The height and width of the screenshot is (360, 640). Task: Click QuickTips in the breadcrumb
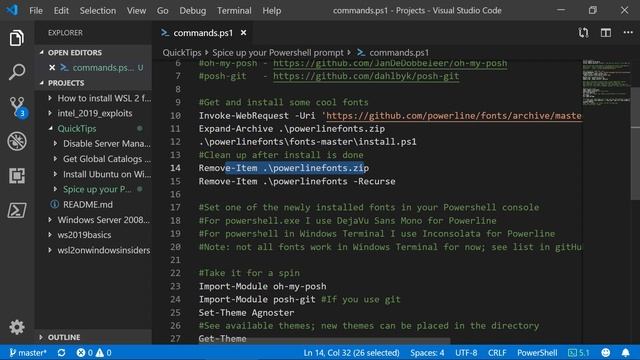tap(182, 53)
